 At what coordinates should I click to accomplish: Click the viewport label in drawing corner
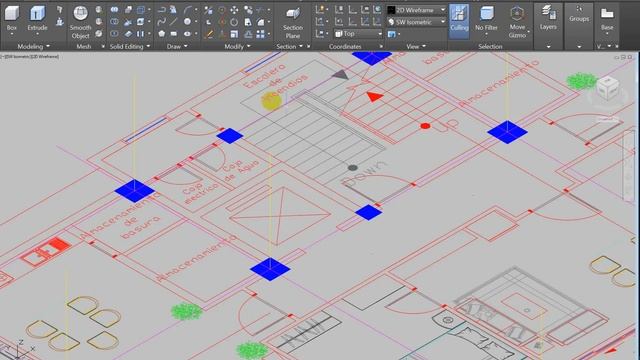click(30, 57)
